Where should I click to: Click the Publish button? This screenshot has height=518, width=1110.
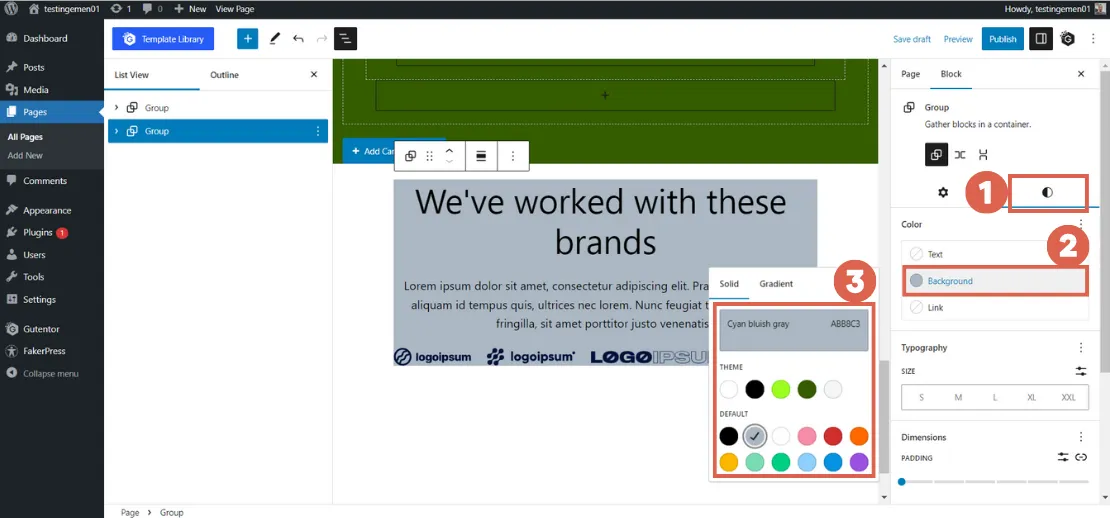pyautogui.click(x=1002, y=39)
